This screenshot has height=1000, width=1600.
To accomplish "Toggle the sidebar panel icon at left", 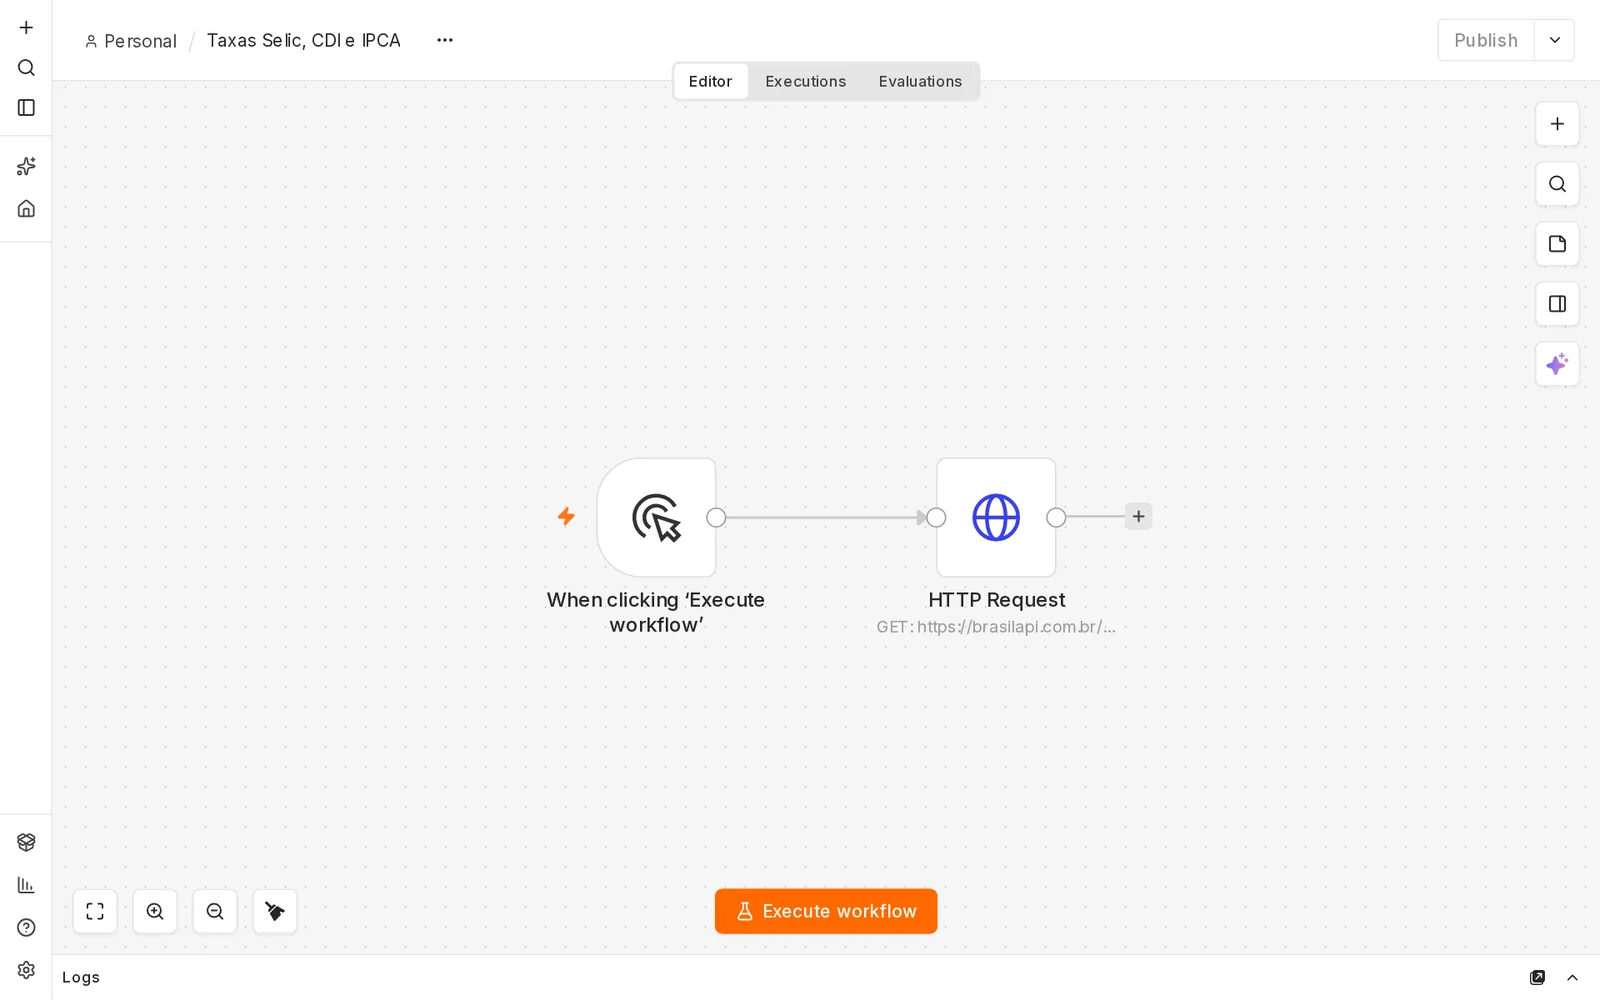I will (26, 108).
